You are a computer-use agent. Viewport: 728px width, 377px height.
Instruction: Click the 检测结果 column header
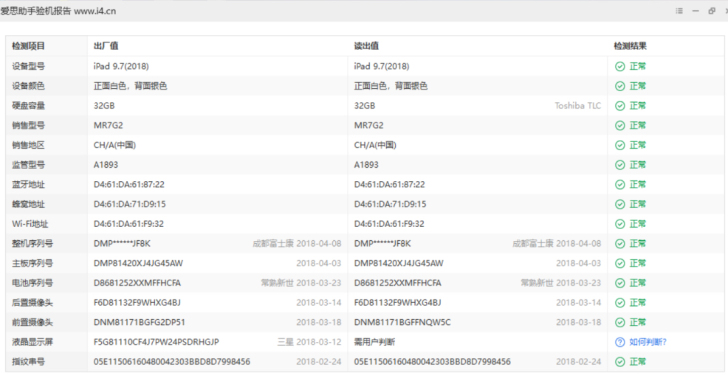pos(630,46)
